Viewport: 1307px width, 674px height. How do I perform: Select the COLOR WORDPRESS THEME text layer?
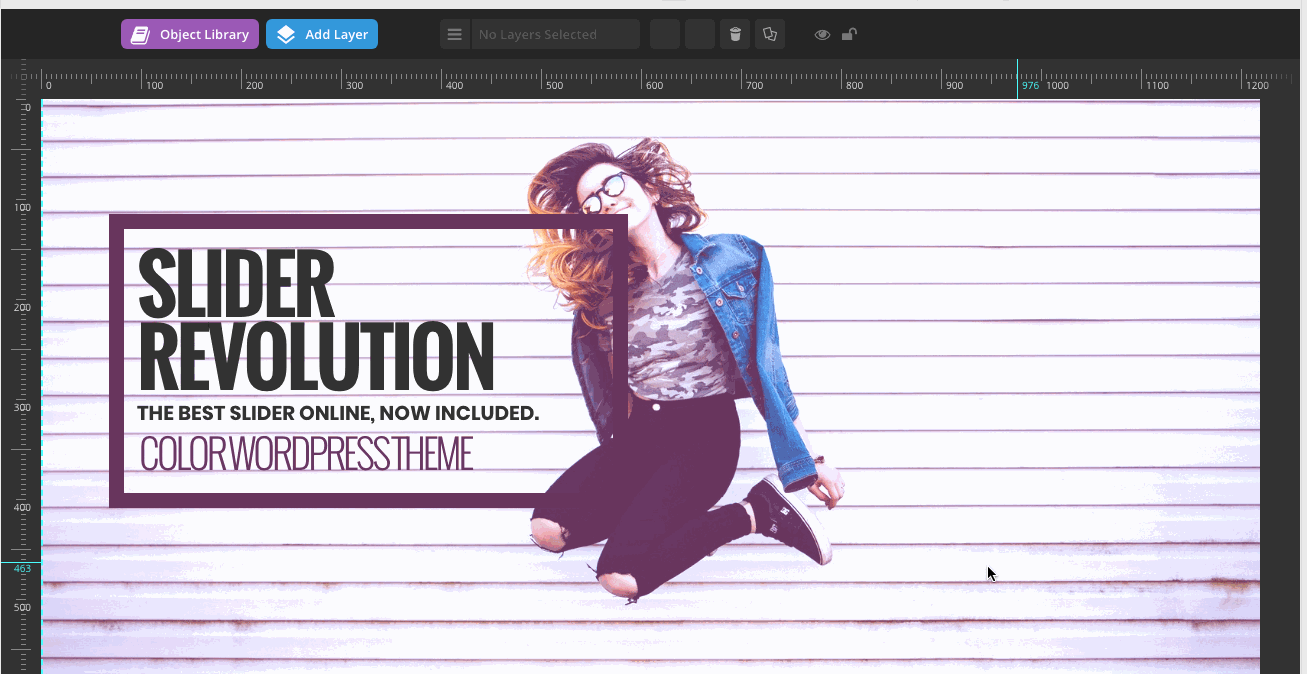click(305, 454)
